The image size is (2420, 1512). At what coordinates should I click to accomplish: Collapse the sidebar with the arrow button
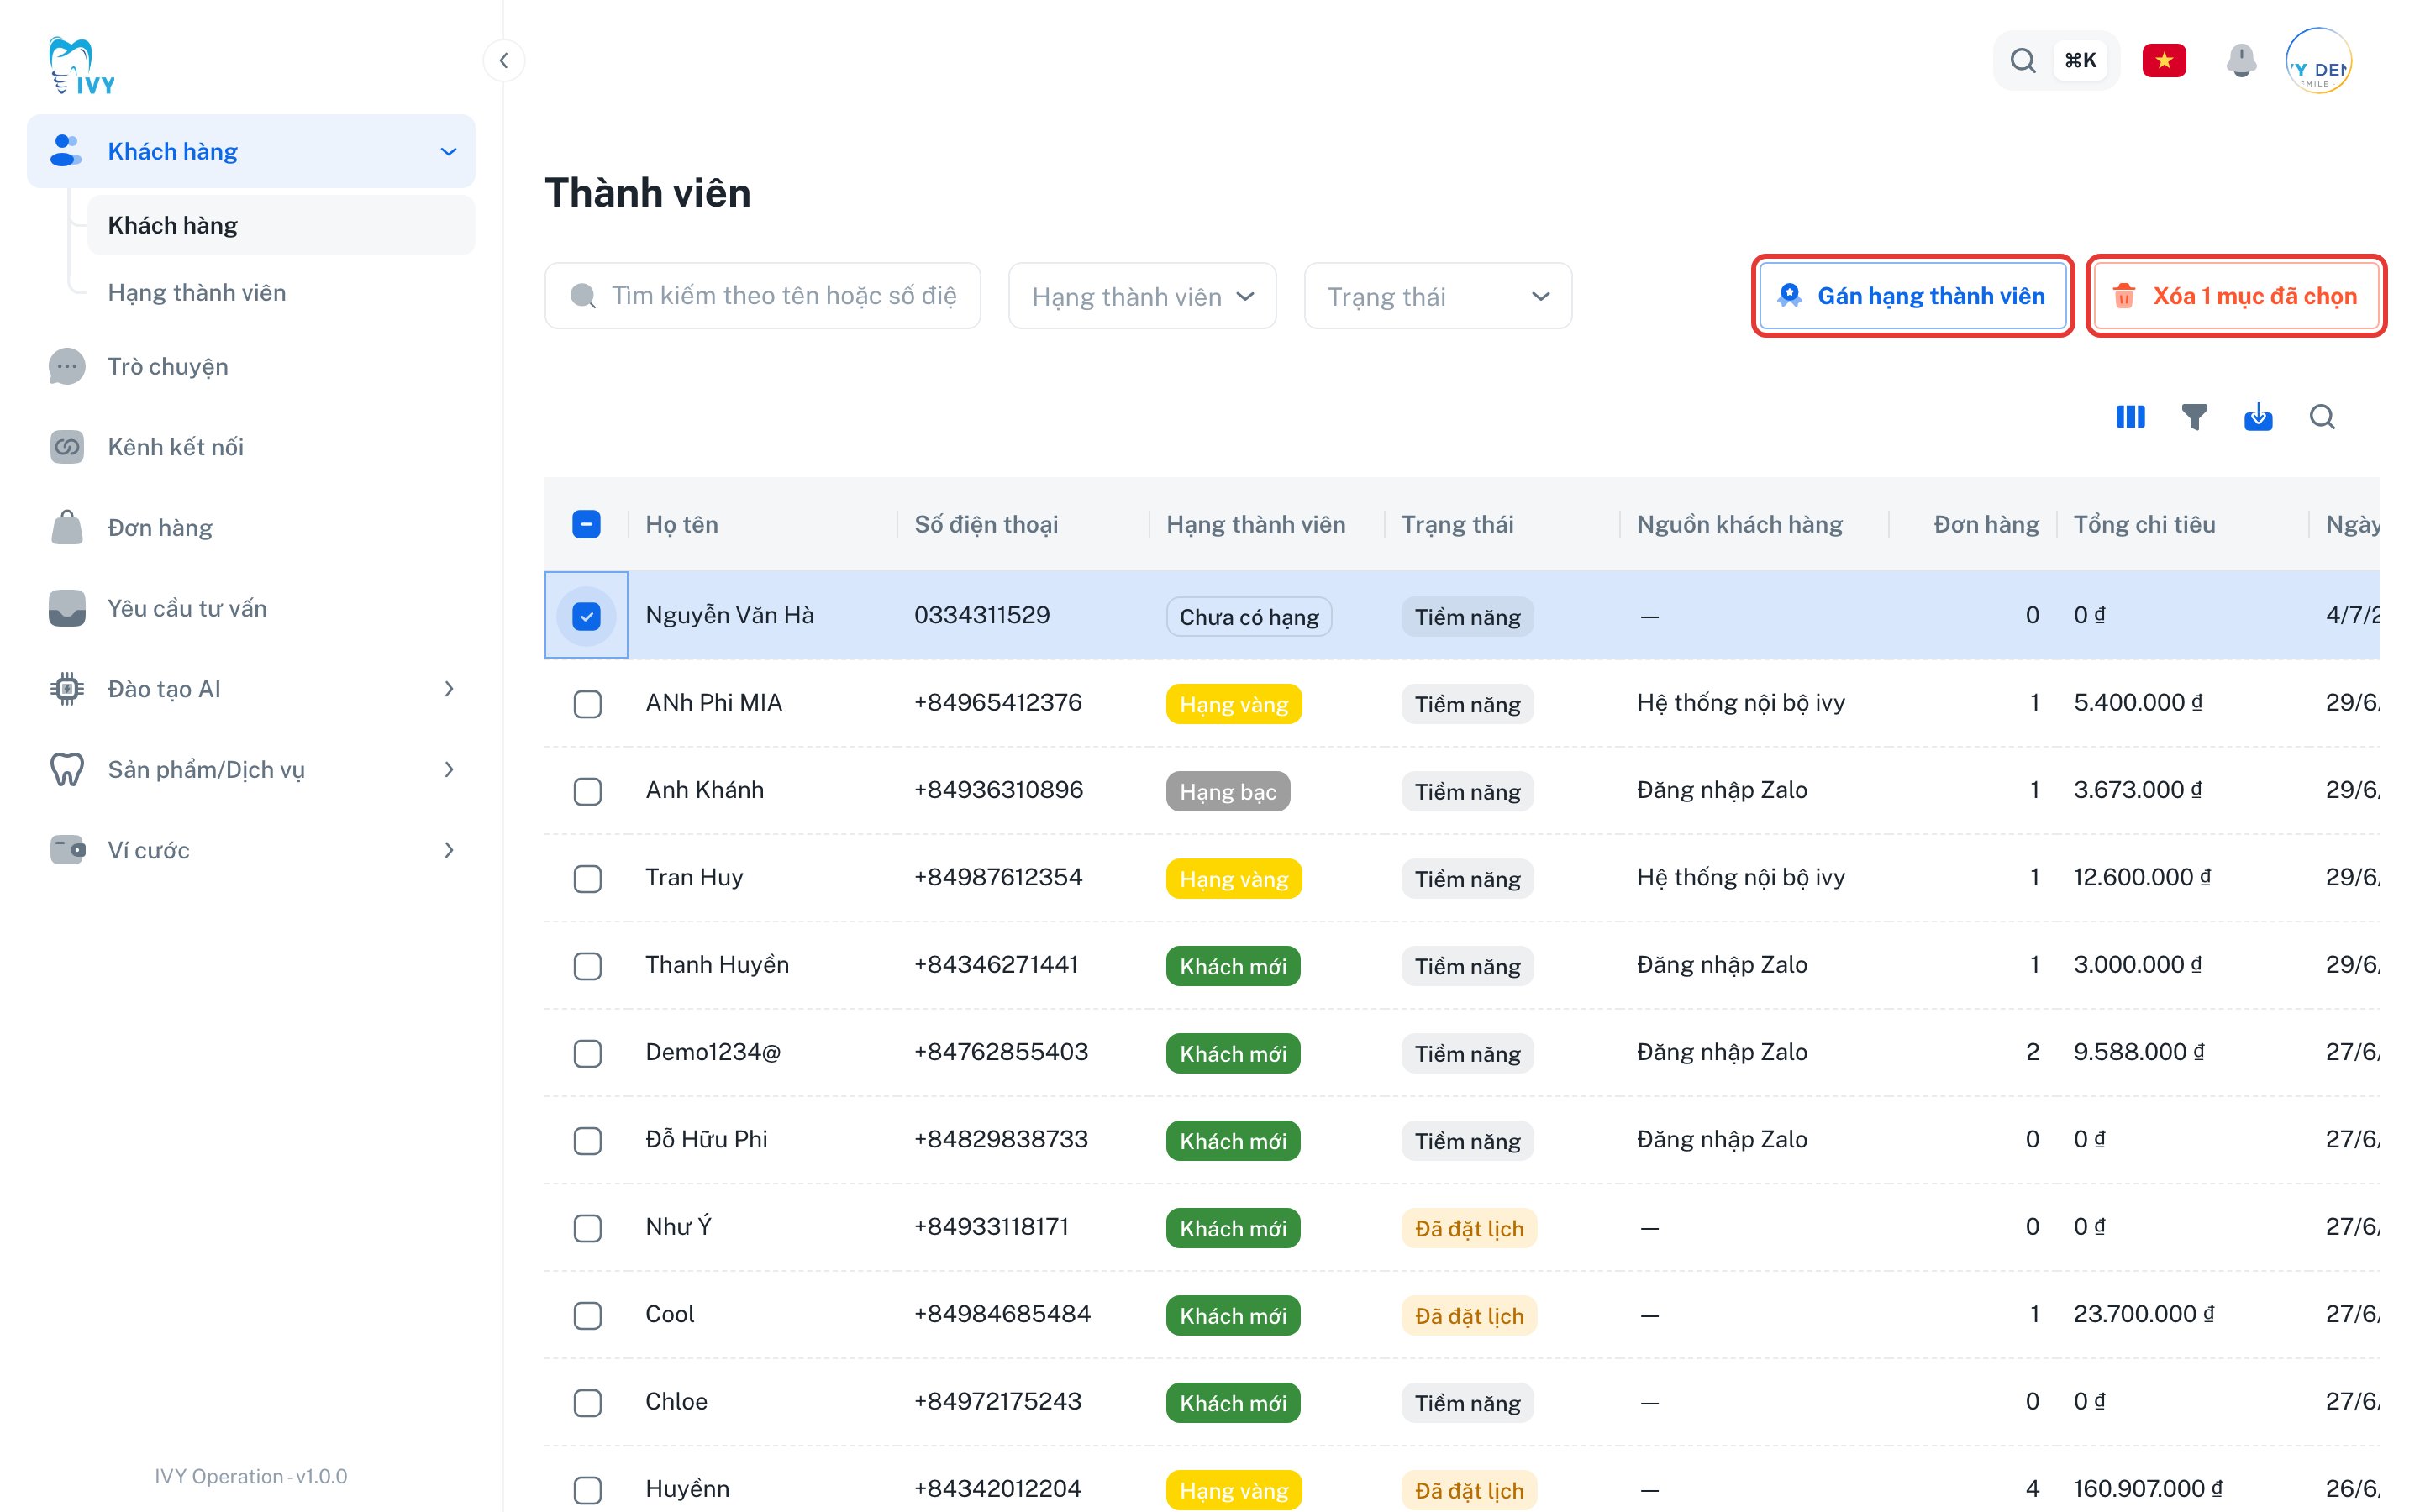pyautogui.click(x=504, y=60)
